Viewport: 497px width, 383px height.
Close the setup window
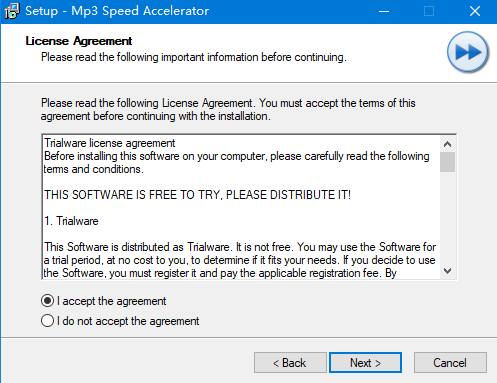(475, 11)
